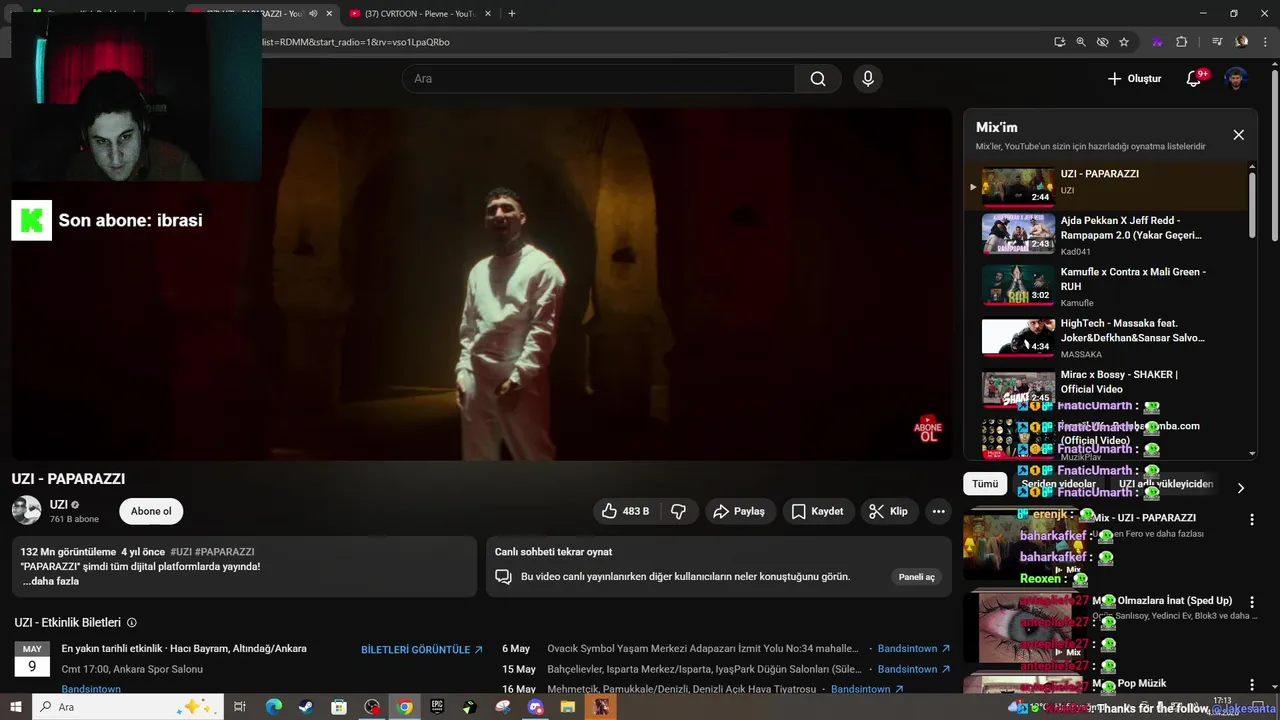
Task: Click BİLETLERİ GÖRÜNTÜLE tickets link
Action: click(422, 650)
